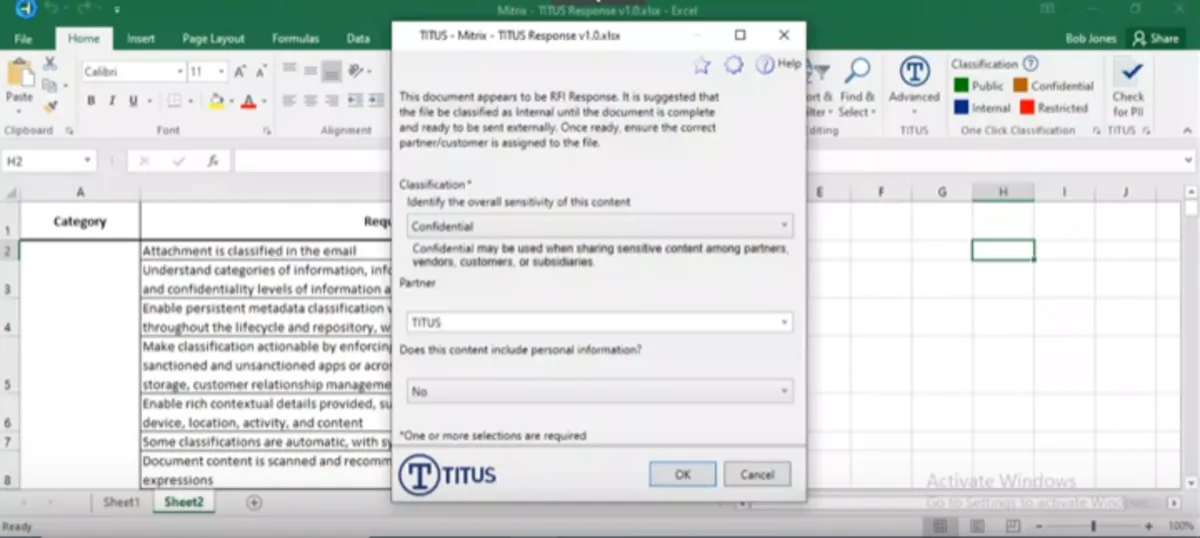
Task: Toggle underline formatting
Action: (131, 101)
